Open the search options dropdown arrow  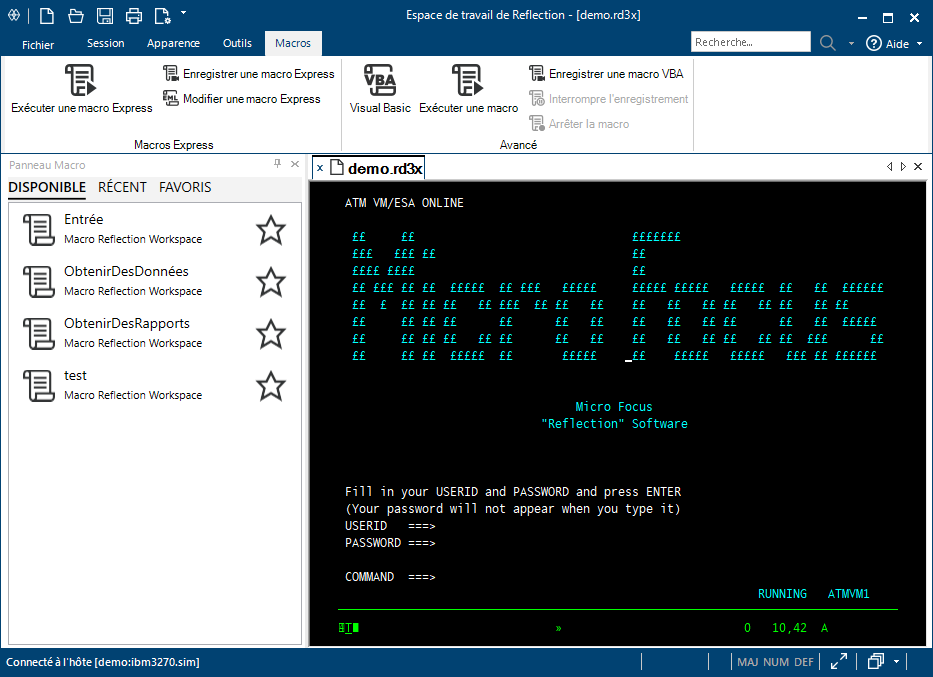(x=851, y=44)
